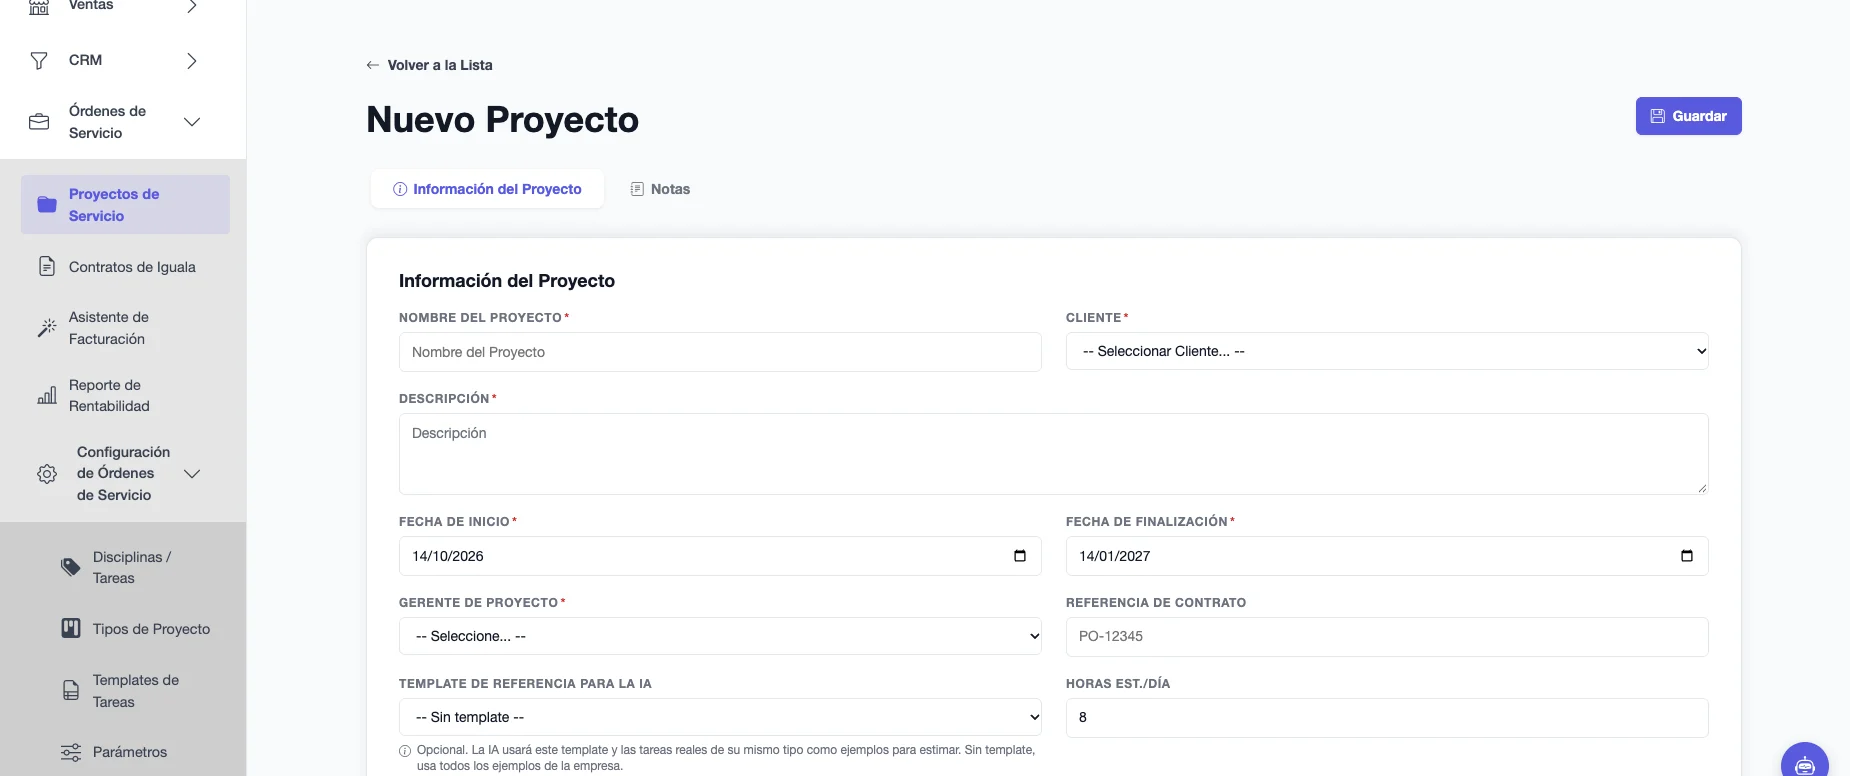
Task: Open Asistente de Facturación in sidebar
Action: click(125, 328)
